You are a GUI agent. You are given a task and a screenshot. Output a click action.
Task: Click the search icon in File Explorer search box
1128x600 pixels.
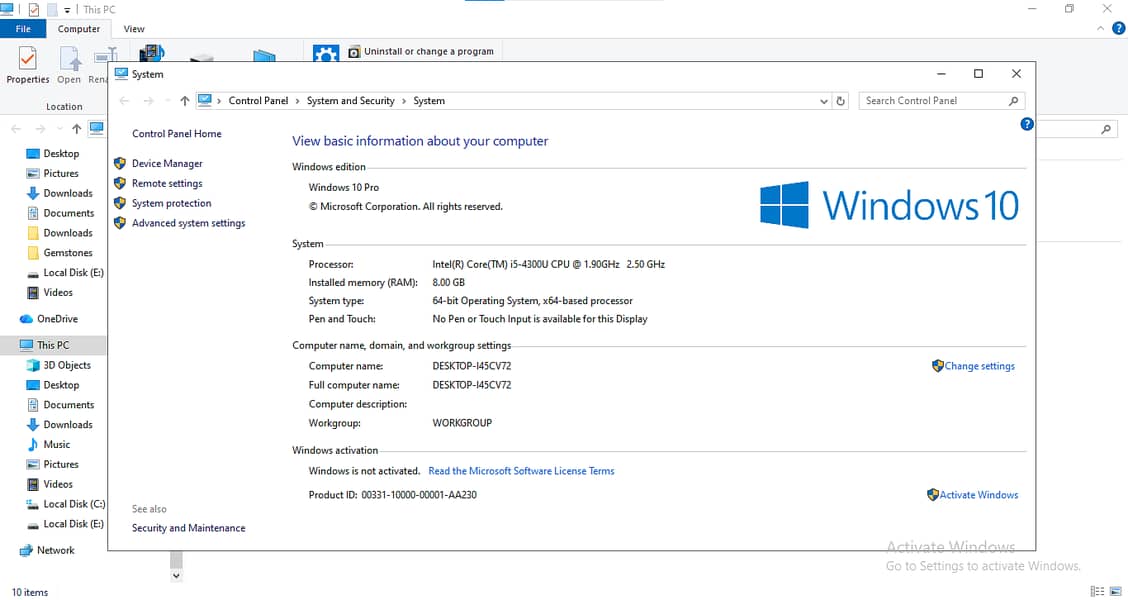tap(1106, 129)
